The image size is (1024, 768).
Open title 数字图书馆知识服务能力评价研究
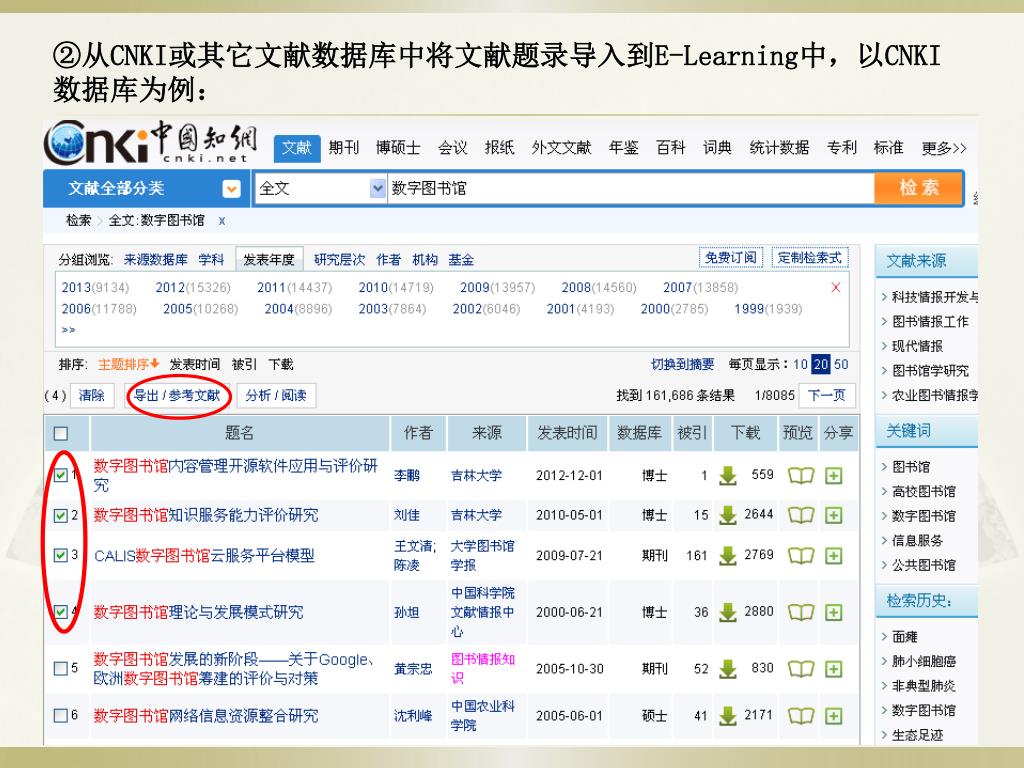coord(206,515)
